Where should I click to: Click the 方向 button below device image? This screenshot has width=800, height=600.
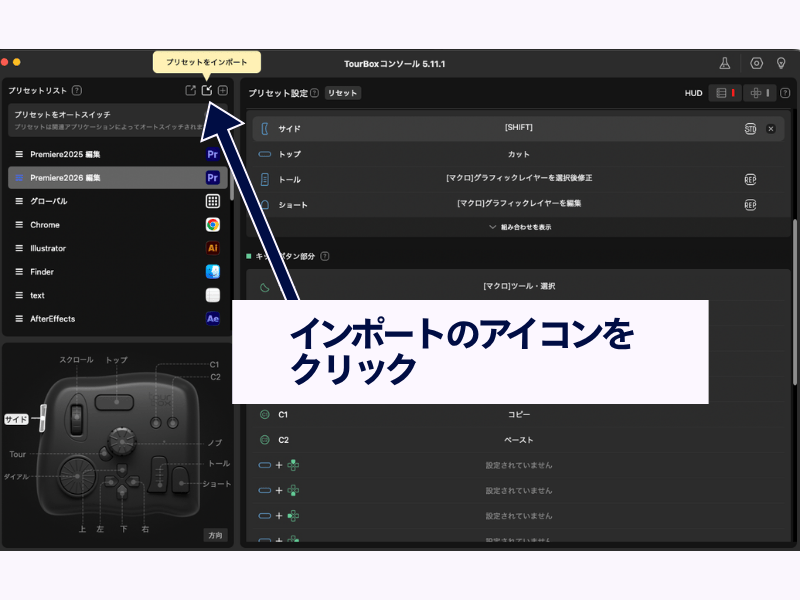(214, 535)
